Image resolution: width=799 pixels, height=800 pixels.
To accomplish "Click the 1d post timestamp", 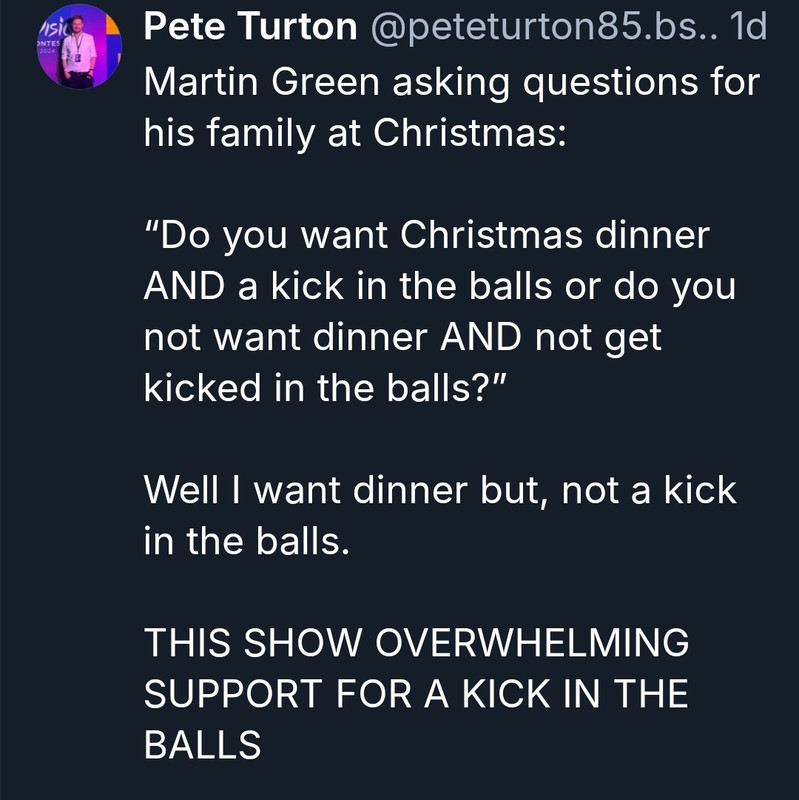I will [749, 28].
